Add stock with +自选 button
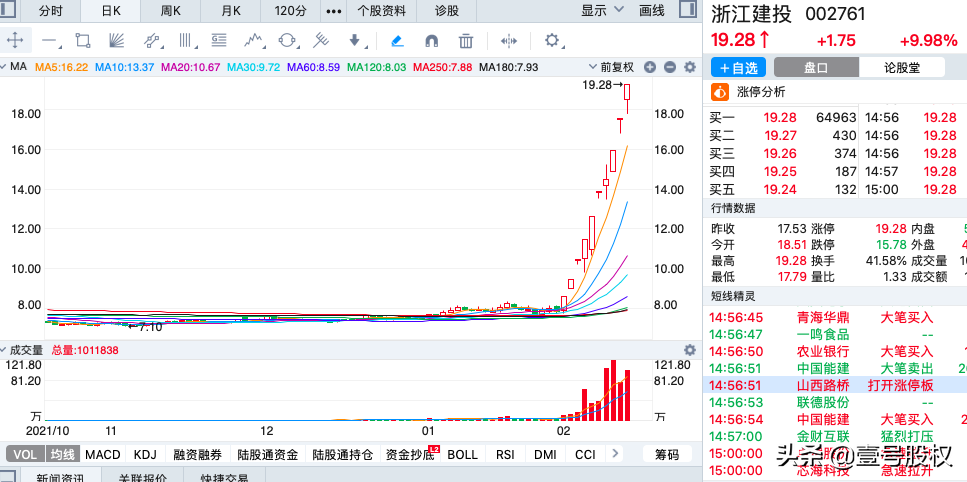This screenshot has width=967, height=482. (x=738, y=67)
